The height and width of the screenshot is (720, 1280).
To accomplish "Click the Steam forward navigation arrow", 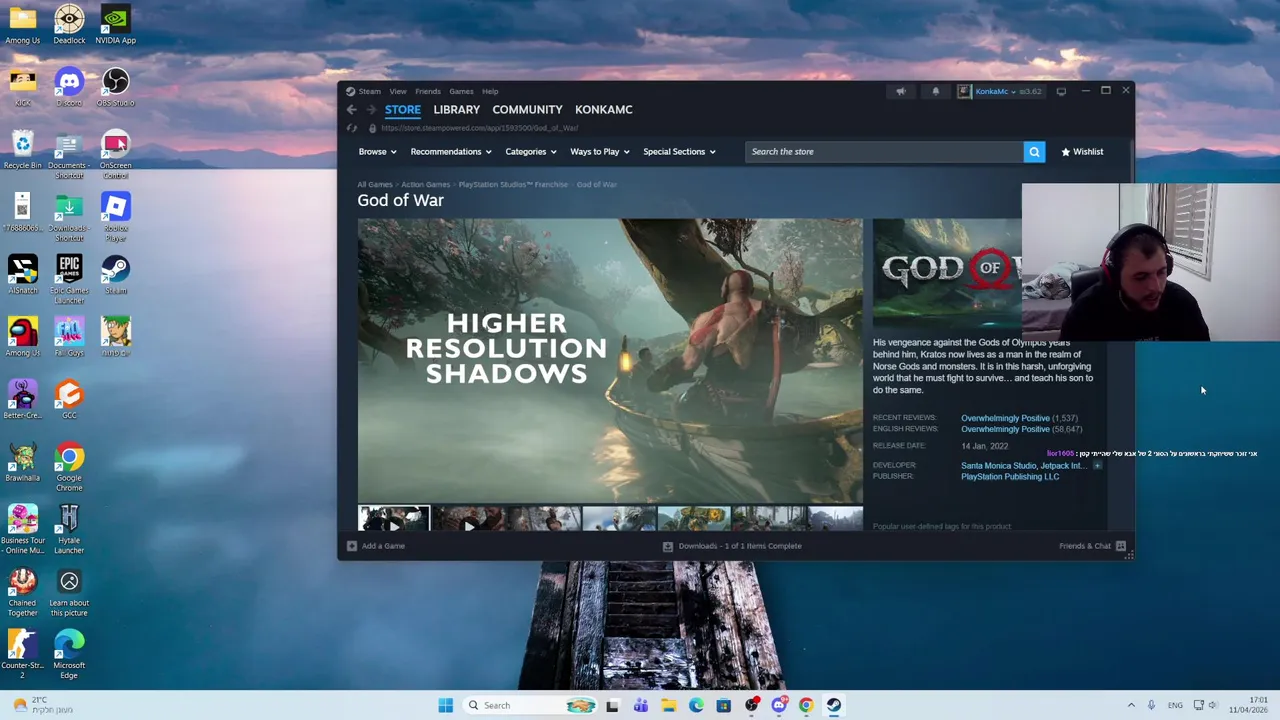I will pyautogui.click(x=370, y=110).
